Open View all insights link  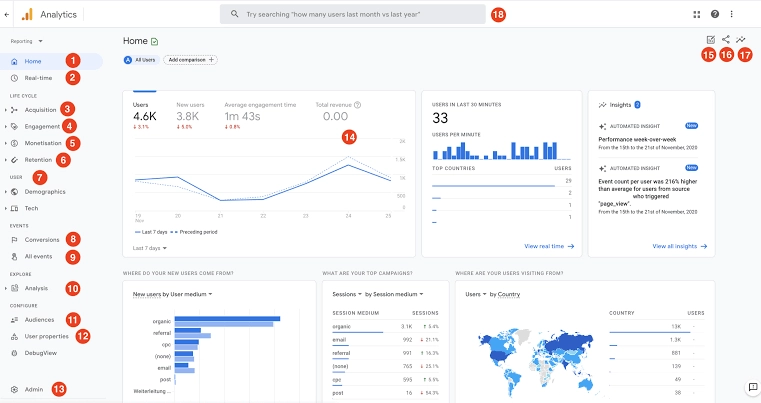pyautogui.click(x=679, y=247)
